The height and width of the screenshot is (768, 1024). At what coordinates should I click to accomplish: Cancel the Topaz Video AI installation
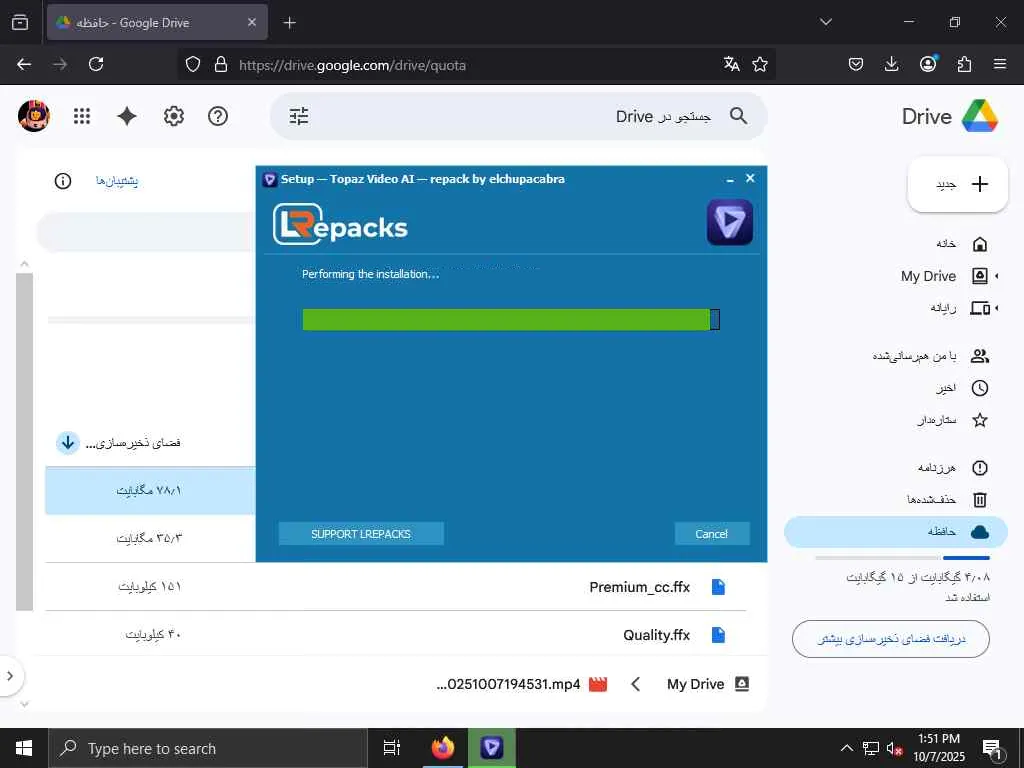(711, 534)
